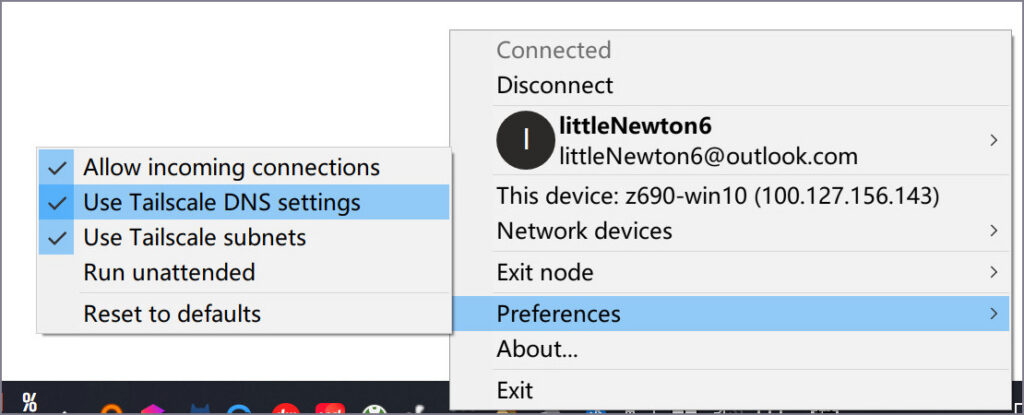This screenshot has width=1024, height=415.
Task: Click the Preferences submenu chevron
Action: click(x=993, y=314)
